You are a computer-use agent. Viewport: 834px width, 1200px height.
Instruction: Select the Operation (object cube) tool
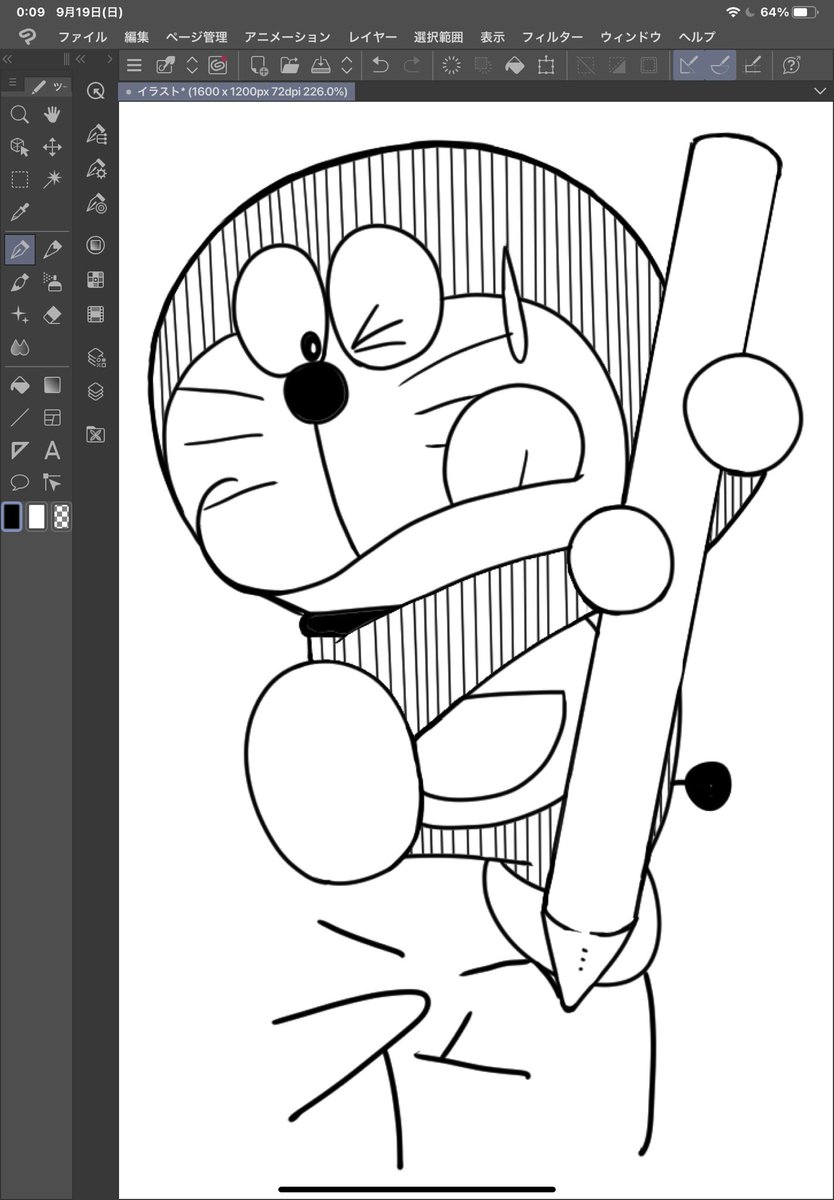click(x=19, y=147)
